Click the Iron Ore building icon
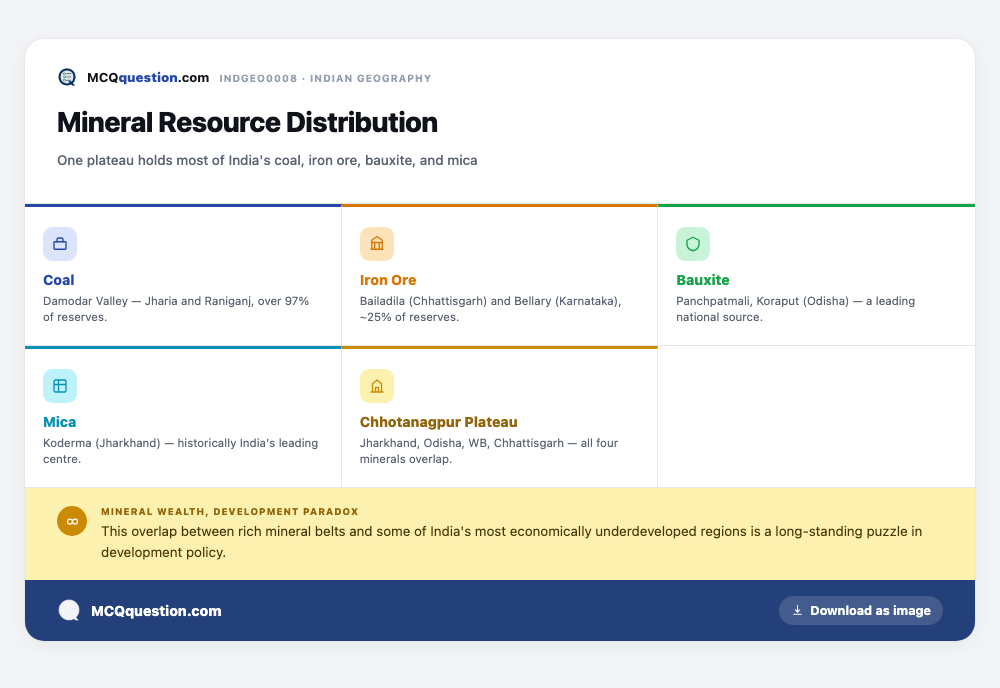 click(x=377, y=244)
